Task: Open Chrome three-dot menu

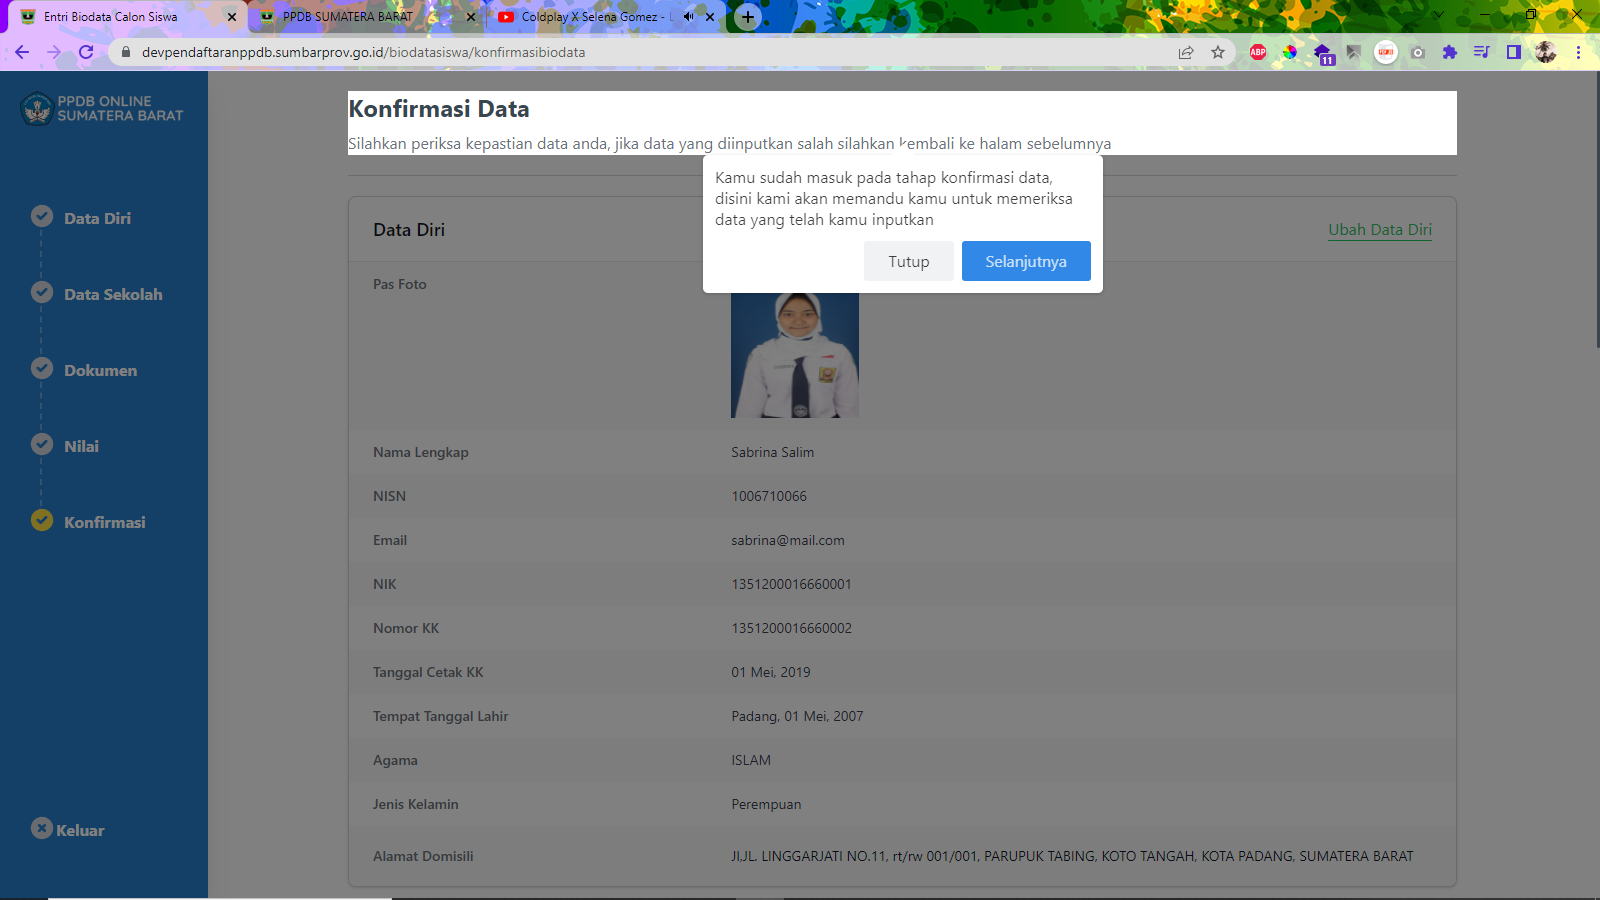Action: tap(1578, 52)
